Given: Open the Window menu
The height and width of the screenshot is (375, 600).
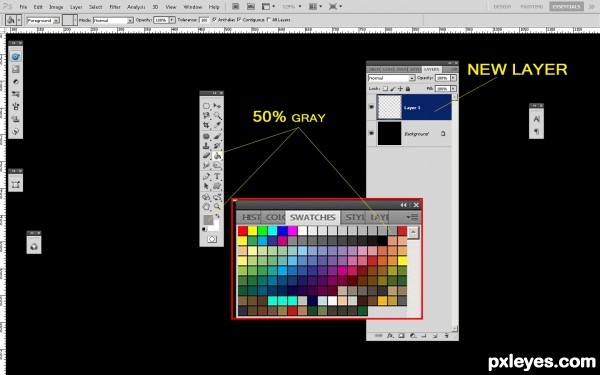Looking at the screenshot, I should click(x=192, y=7).
